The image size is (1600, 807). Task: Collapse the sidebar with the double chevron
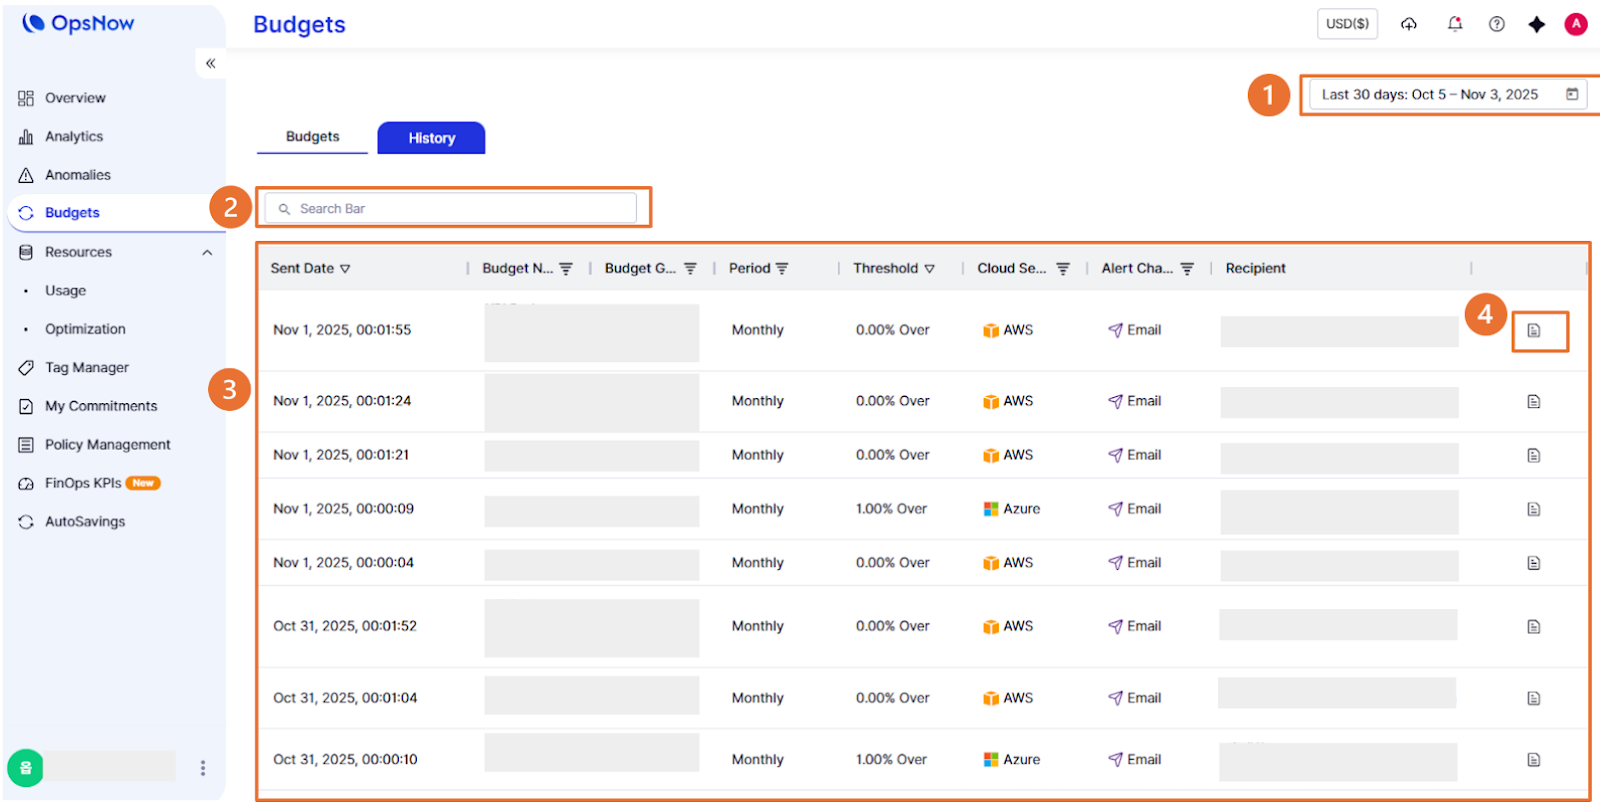[x=210, y=63]
